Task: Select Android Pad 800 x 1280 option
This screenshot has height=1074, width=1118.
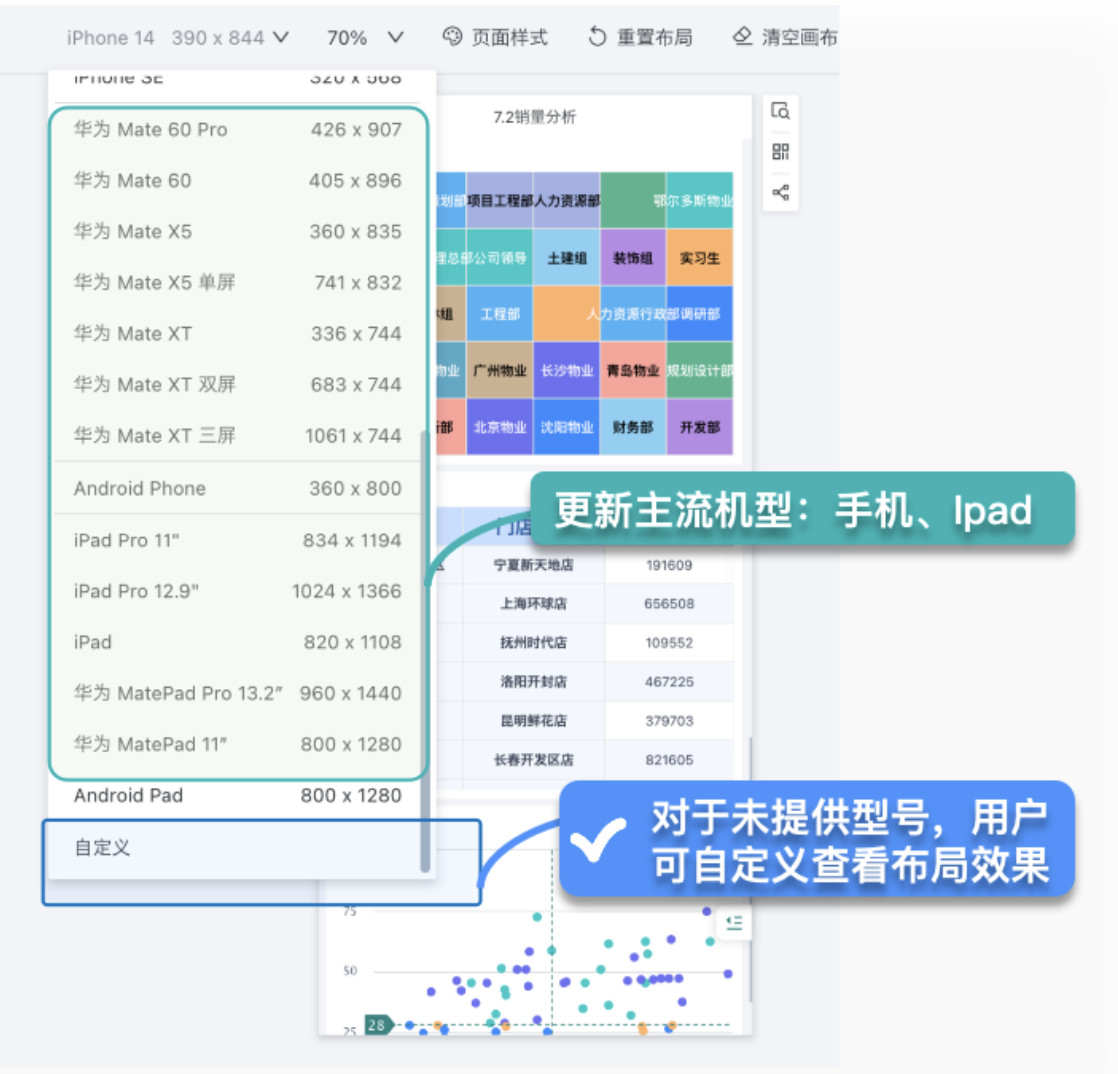Action: (238, 796)
